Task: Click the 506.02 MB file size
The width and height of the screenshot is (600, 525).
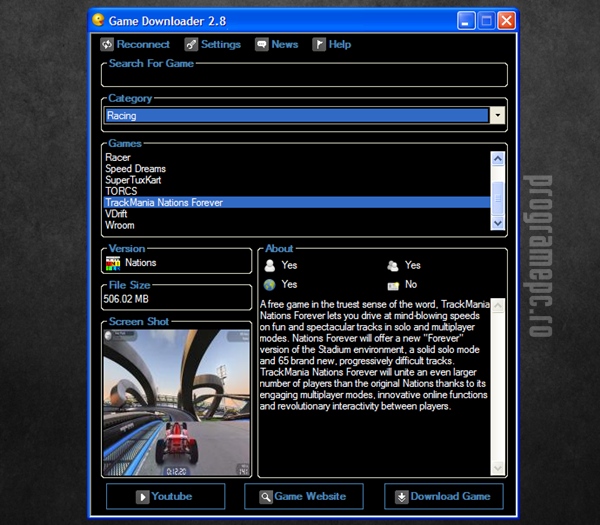Action: (126, 299)
